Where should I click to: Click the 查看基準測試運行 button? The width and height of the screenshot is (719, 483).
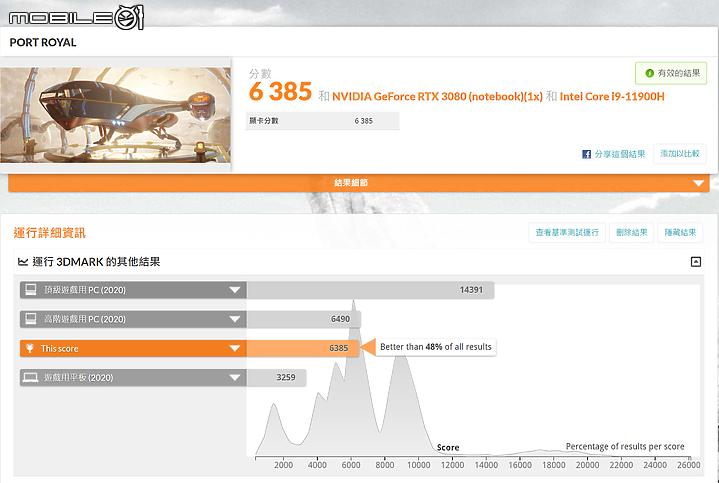pyautogui.click(x=567, y=233)
